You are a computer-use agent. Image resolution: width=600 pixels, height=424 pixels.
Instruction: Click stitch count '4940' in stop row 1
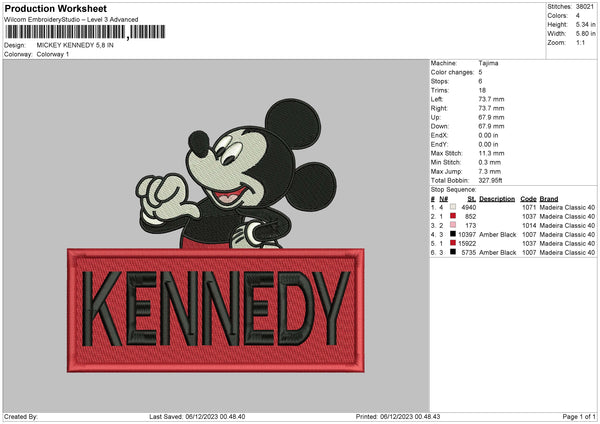pos(469,207)
